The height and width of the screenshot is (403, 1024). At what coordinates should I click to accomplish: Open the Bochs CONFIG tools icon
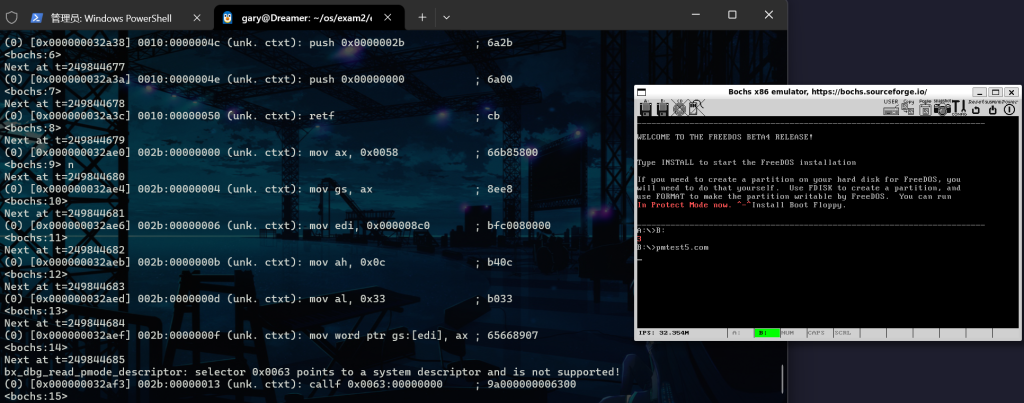(x=958, y=108)
